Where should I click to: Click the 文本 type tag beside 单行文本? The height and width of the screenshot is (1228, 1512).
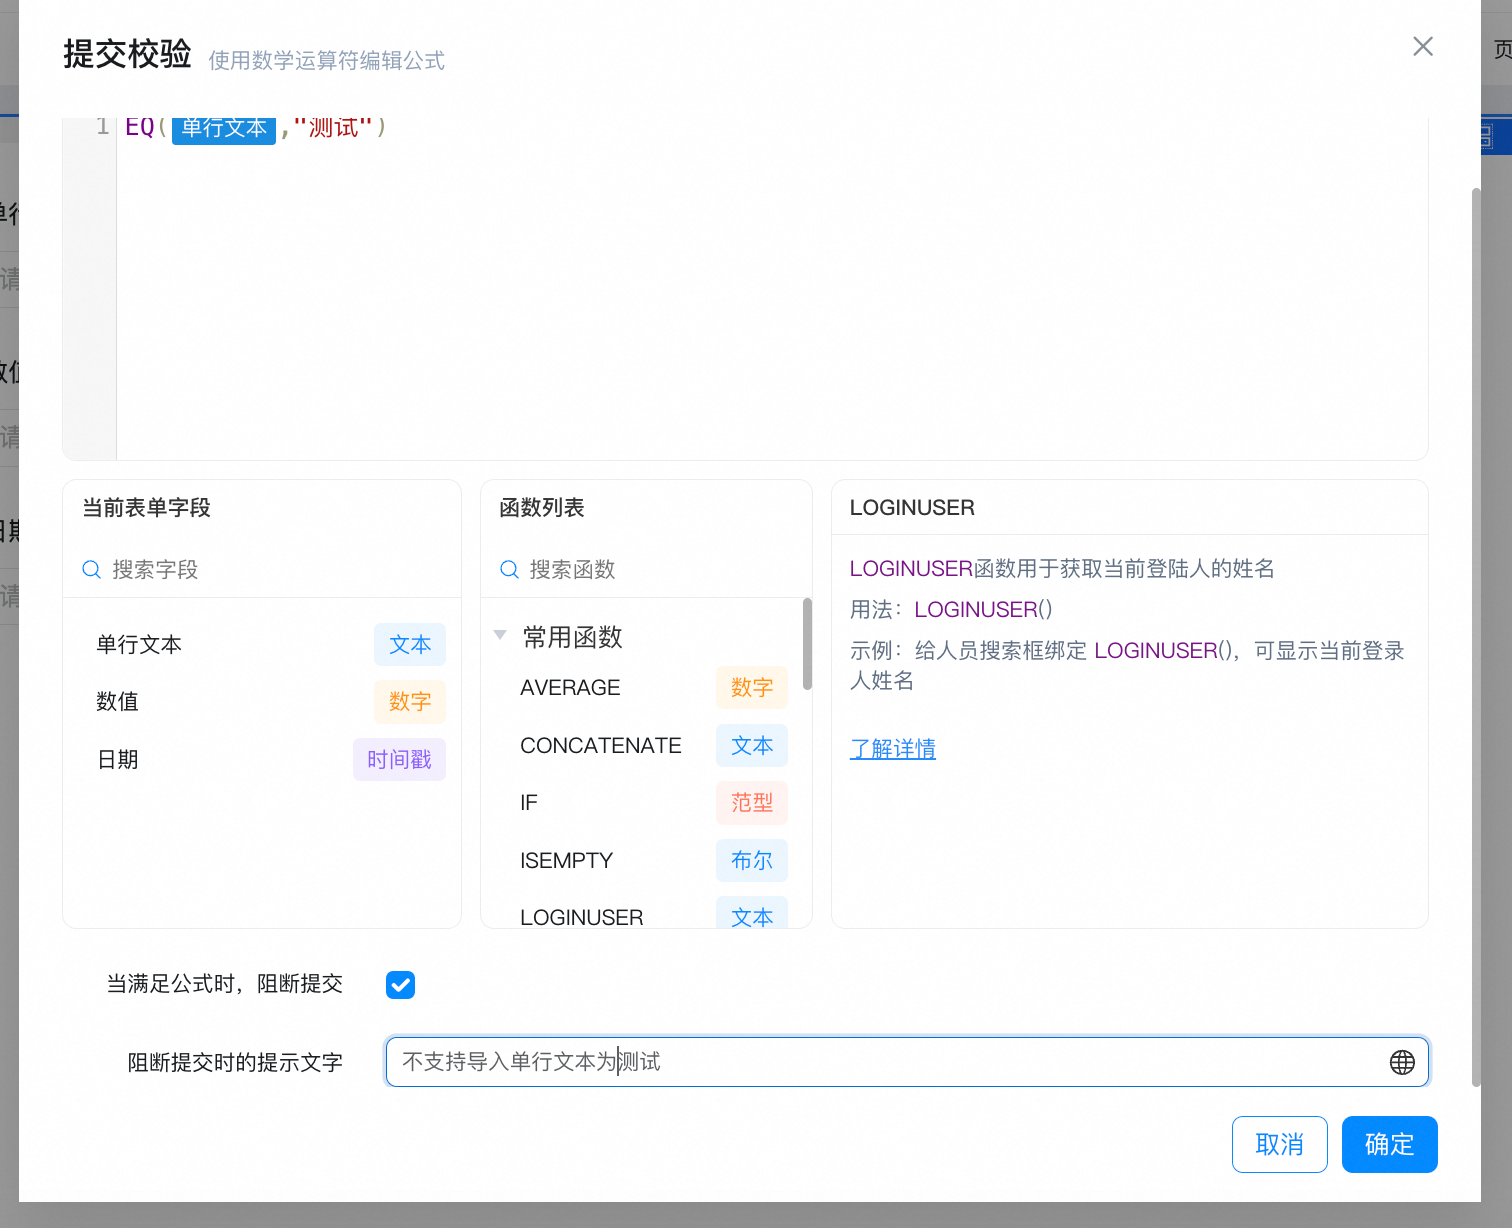[x=410, y=645]
